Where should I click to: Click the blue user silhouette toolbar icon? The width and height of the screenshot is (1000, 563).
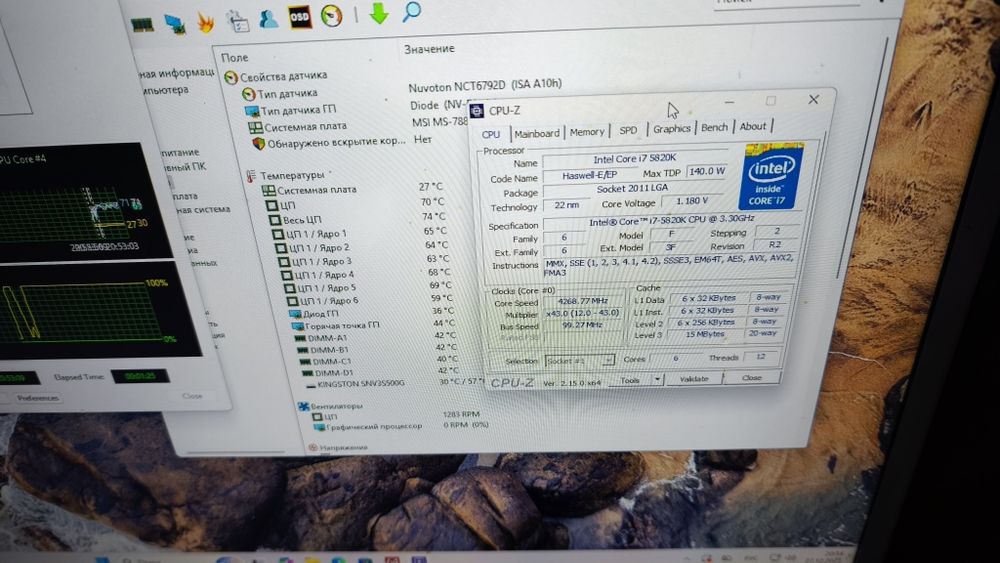[268, 18]
